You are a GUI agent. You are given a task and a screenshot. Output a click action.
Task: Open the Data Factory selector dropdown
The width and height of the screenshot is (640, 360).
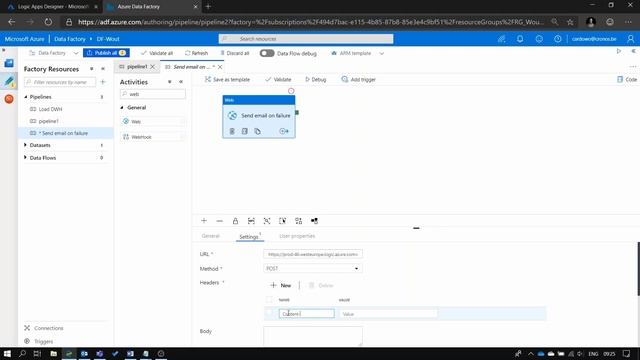click(76, 53)
